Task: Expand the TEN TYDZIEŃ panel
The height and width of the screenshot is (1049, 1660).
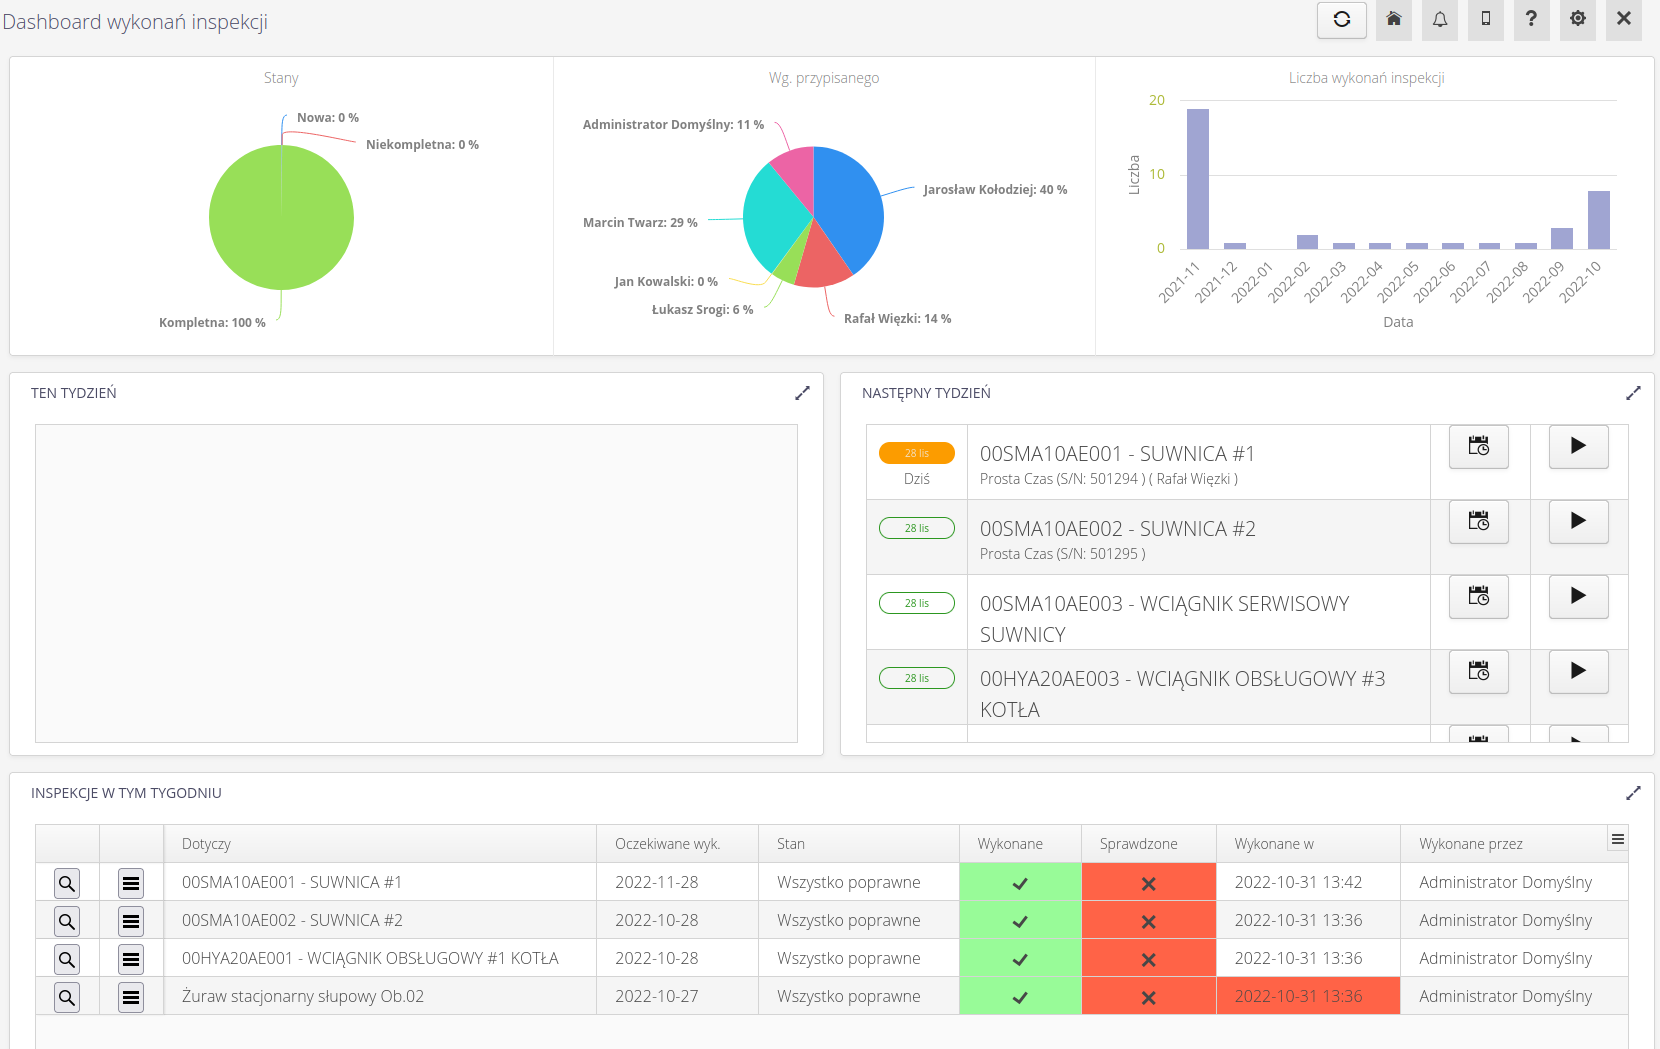Action: point(802,393)
